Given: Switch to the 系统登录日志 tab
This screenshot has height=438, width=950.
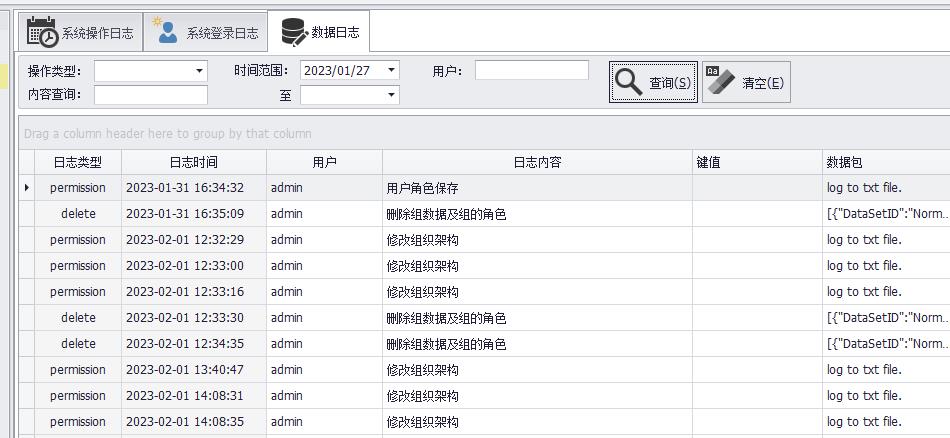Looking at the screenshot, I should [221, 33].
